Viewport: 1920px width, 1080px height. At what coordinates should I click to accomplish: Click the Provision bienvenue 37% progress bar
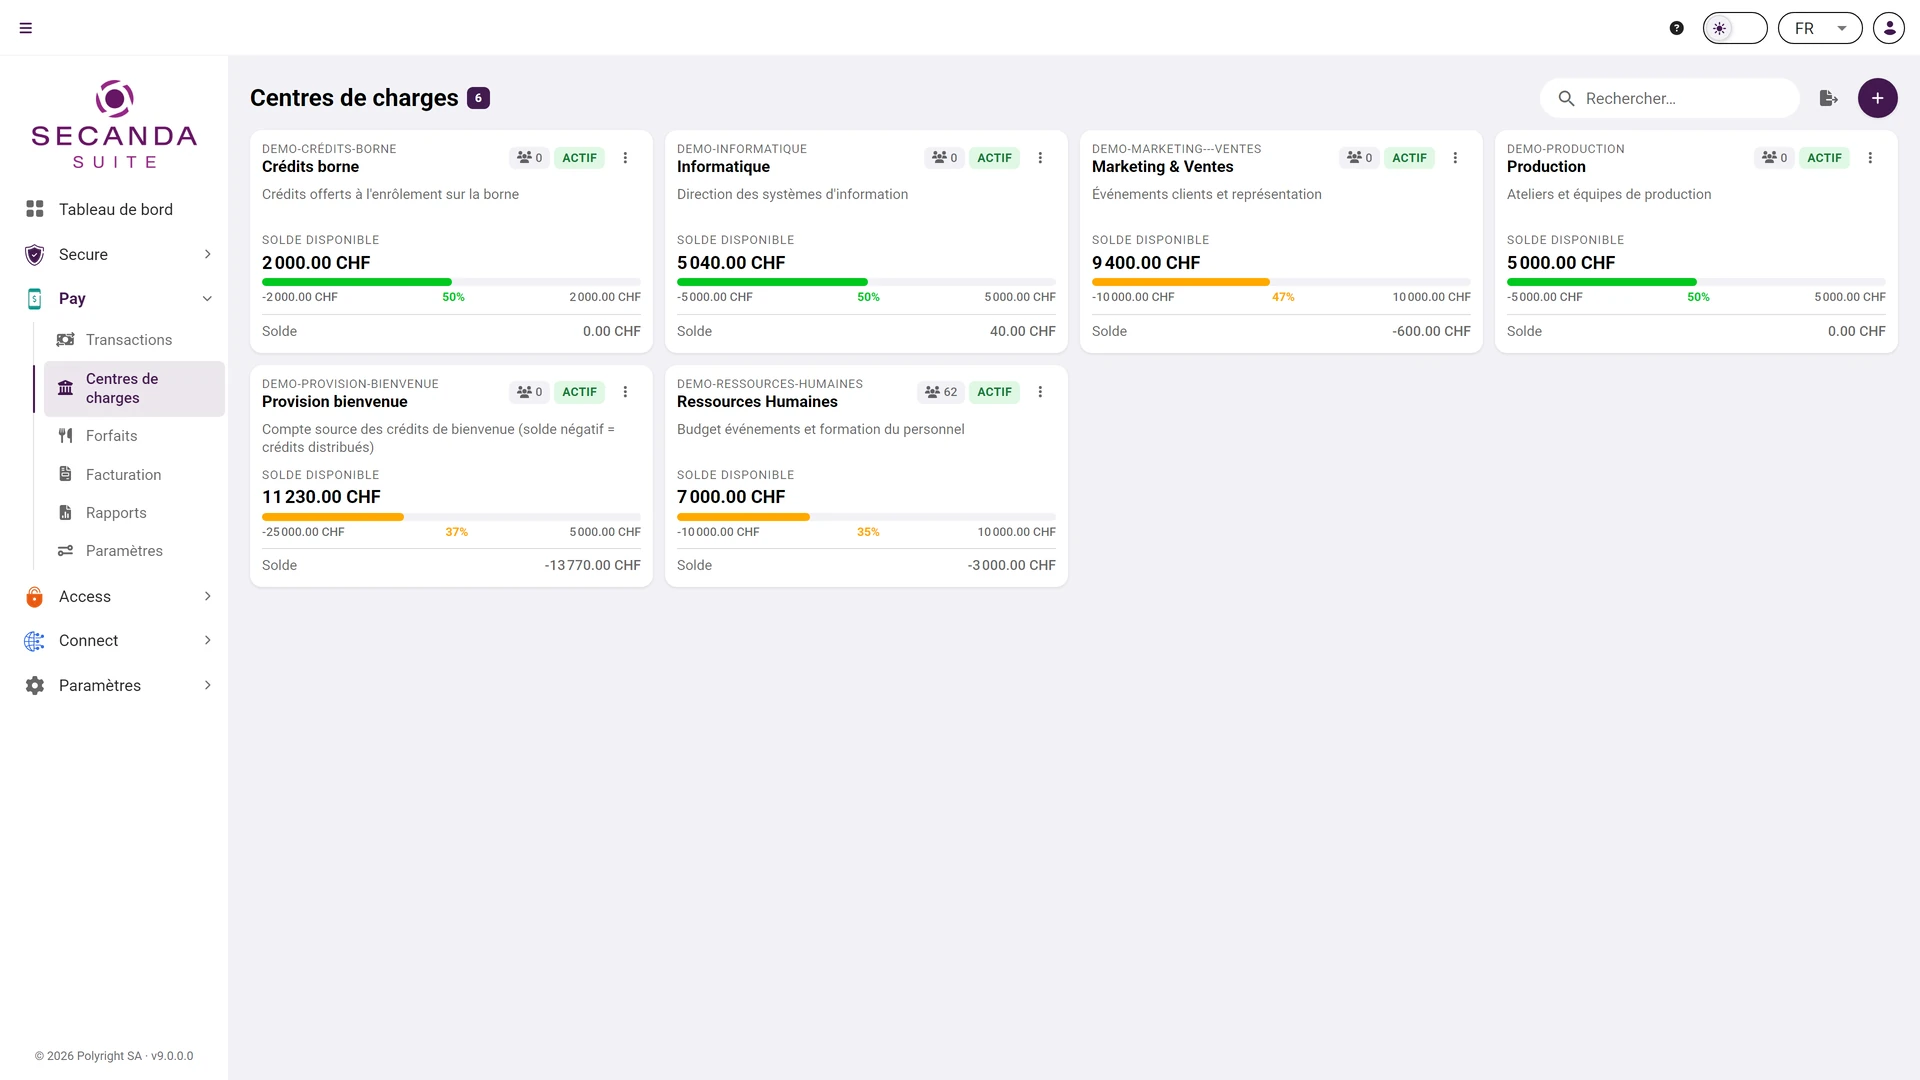[x=451, y=517]
